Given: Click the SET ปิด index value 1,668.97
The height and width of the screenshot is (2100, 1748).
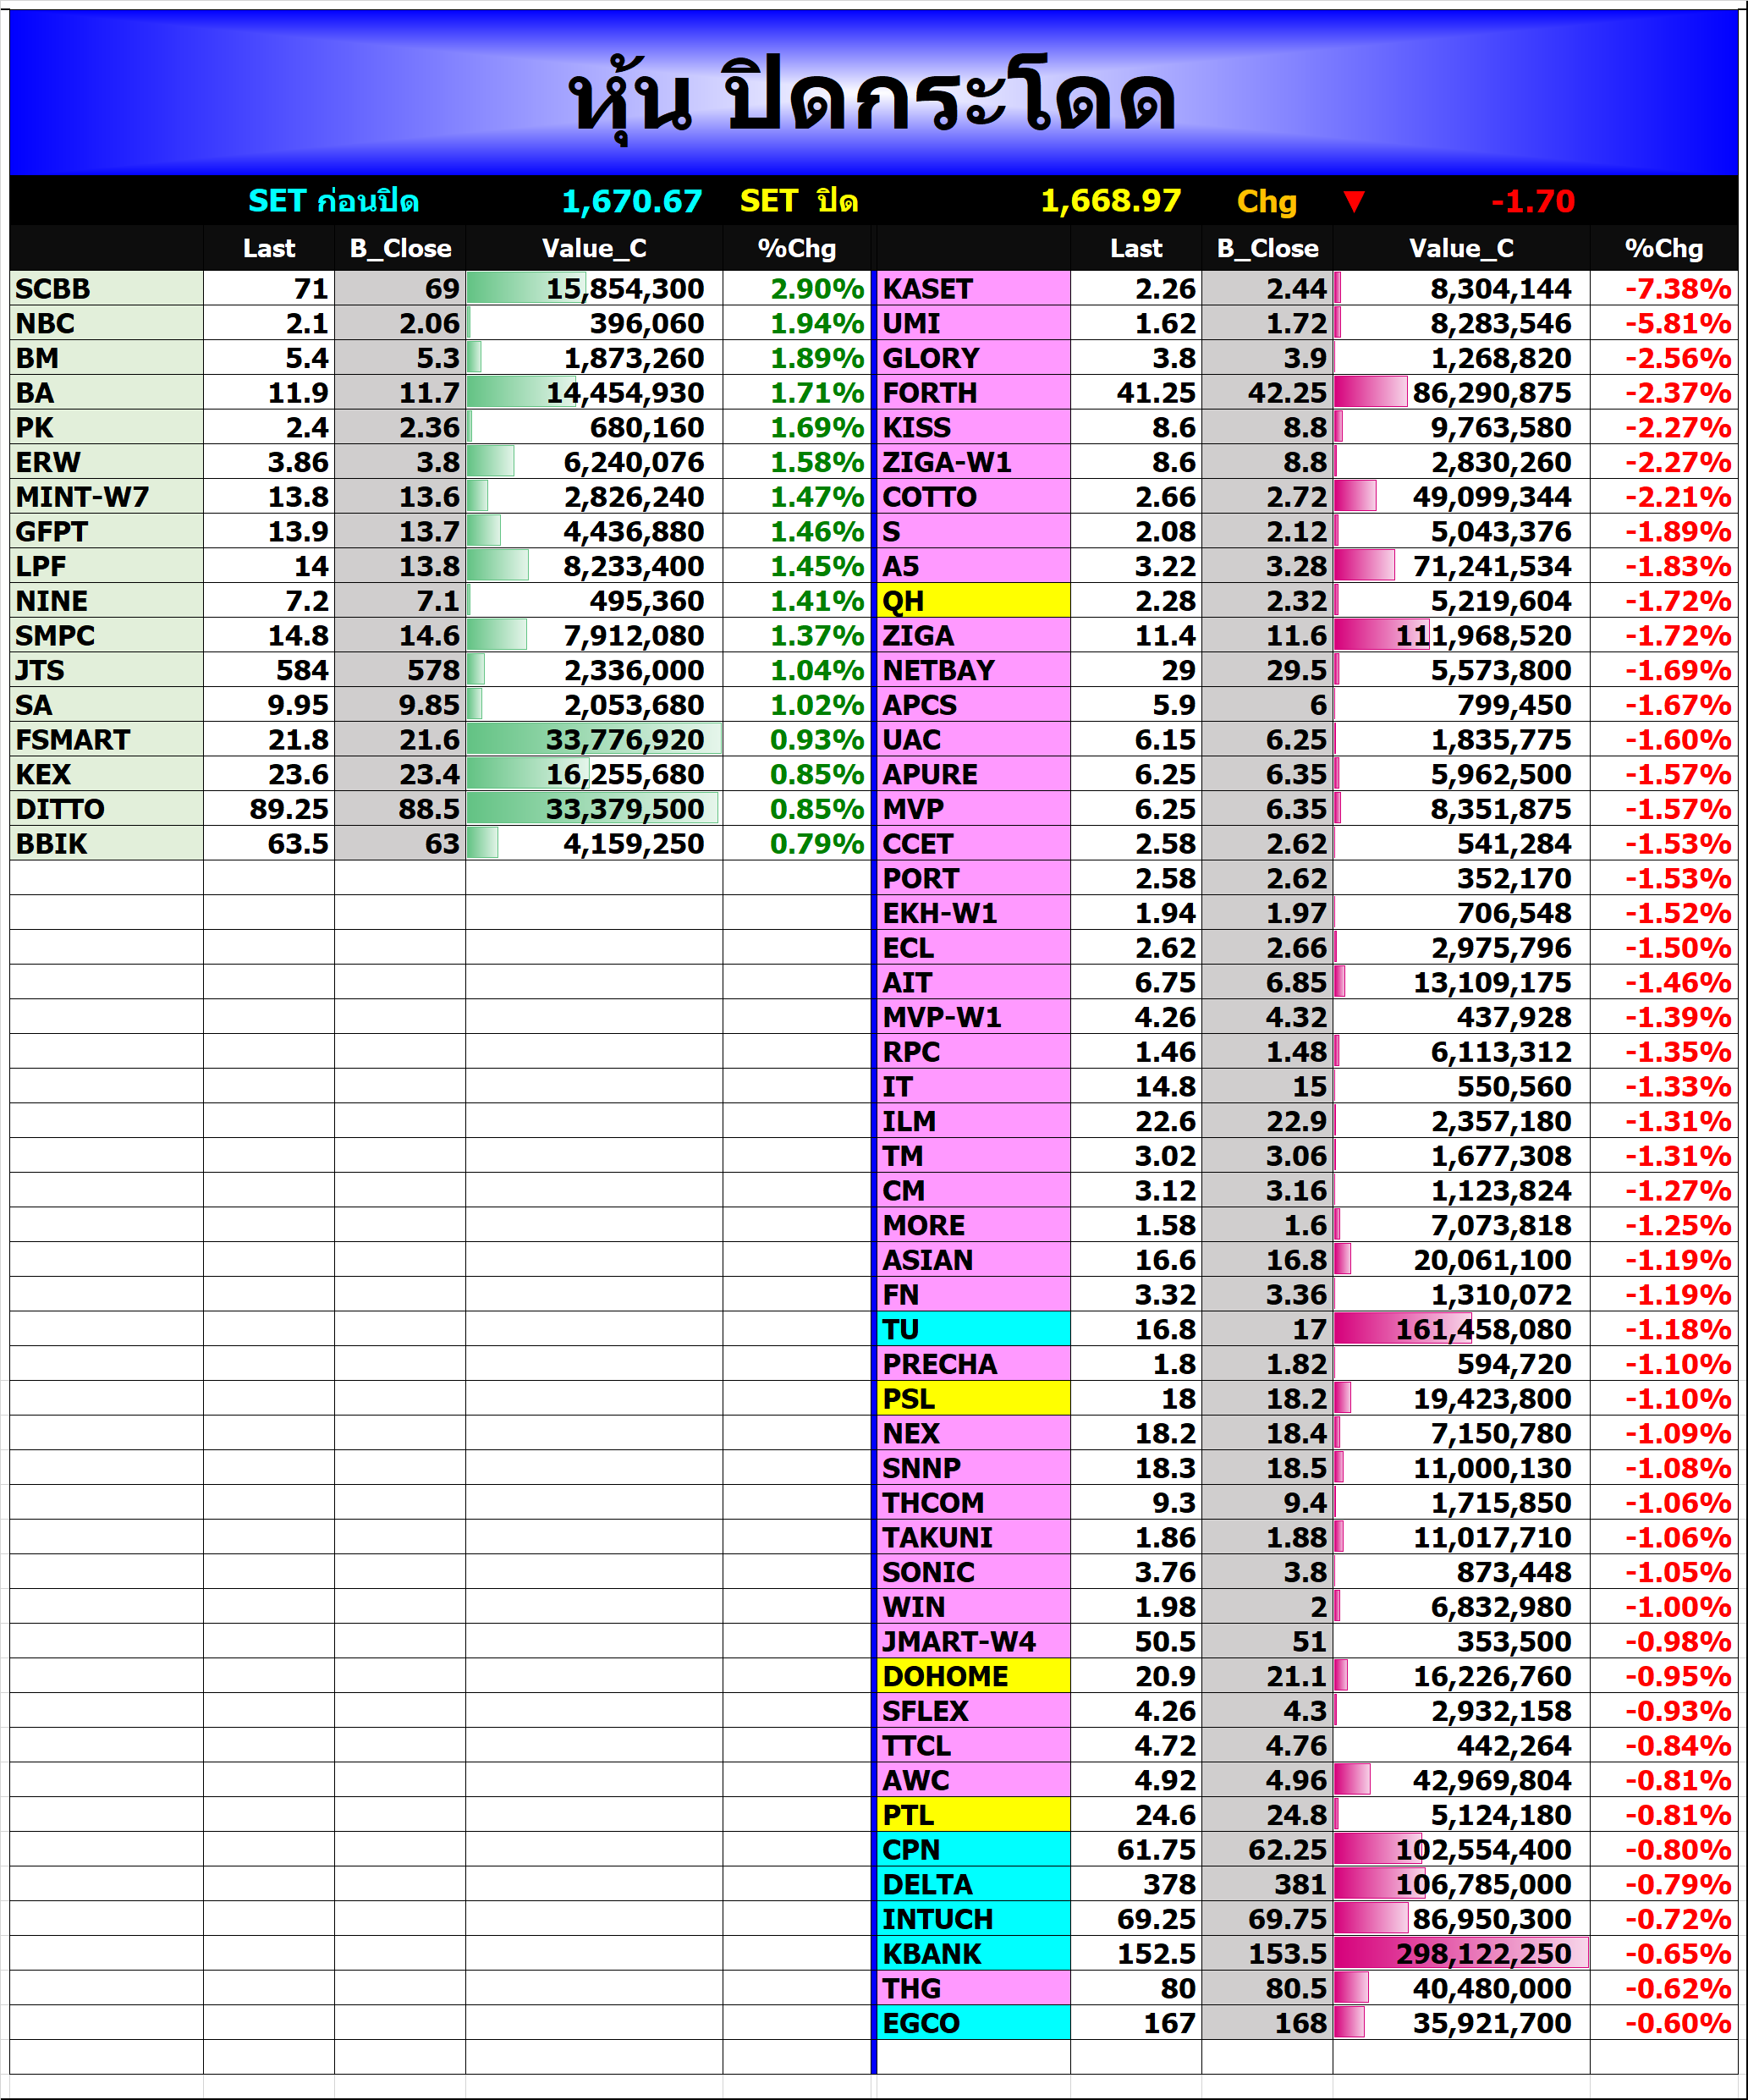Looking at the screenshot, I should tap(1110, 202).
